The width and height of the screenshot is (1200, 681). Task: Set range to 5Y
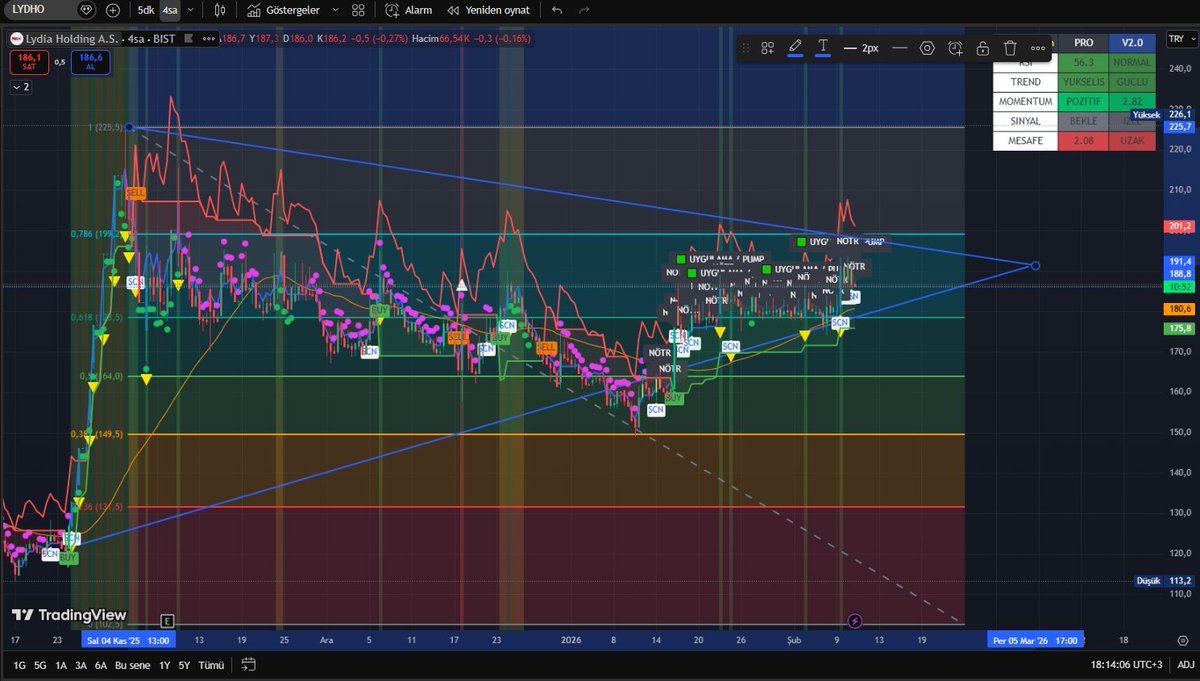point(183,665)
